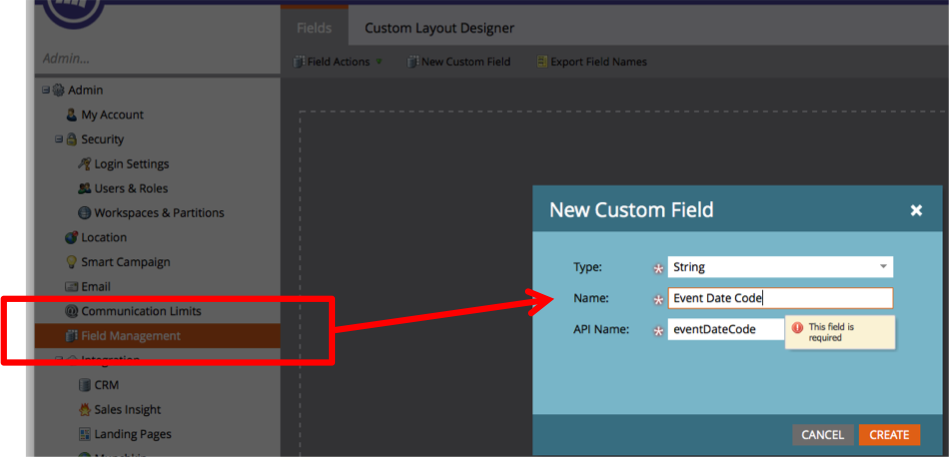The image size is (949, 457).
Task: Click the CREATE button
Action: click(x=889, y=435)
